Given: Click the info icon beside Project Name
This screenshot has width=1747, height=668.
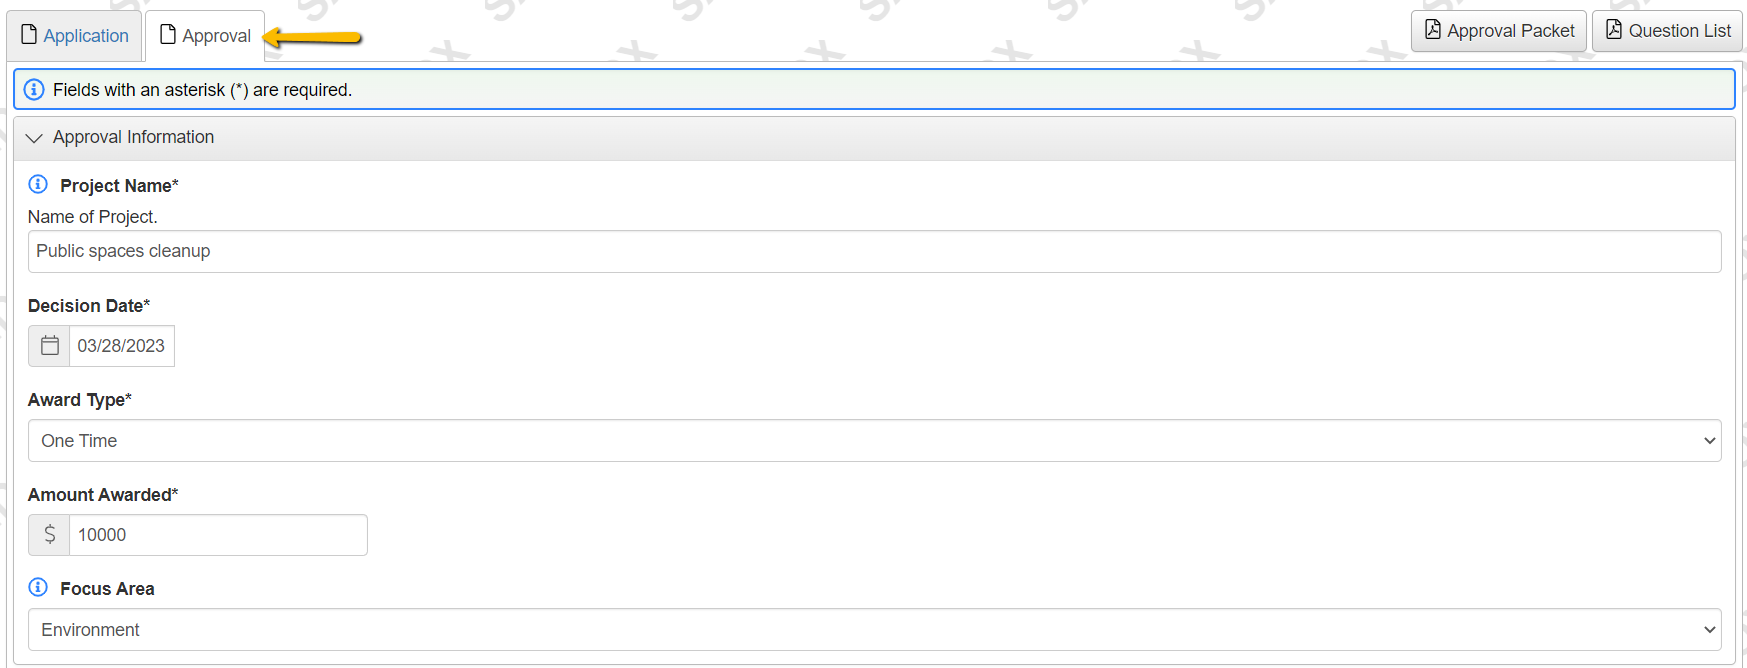Looking at the screenshot, I should point(38,184).
